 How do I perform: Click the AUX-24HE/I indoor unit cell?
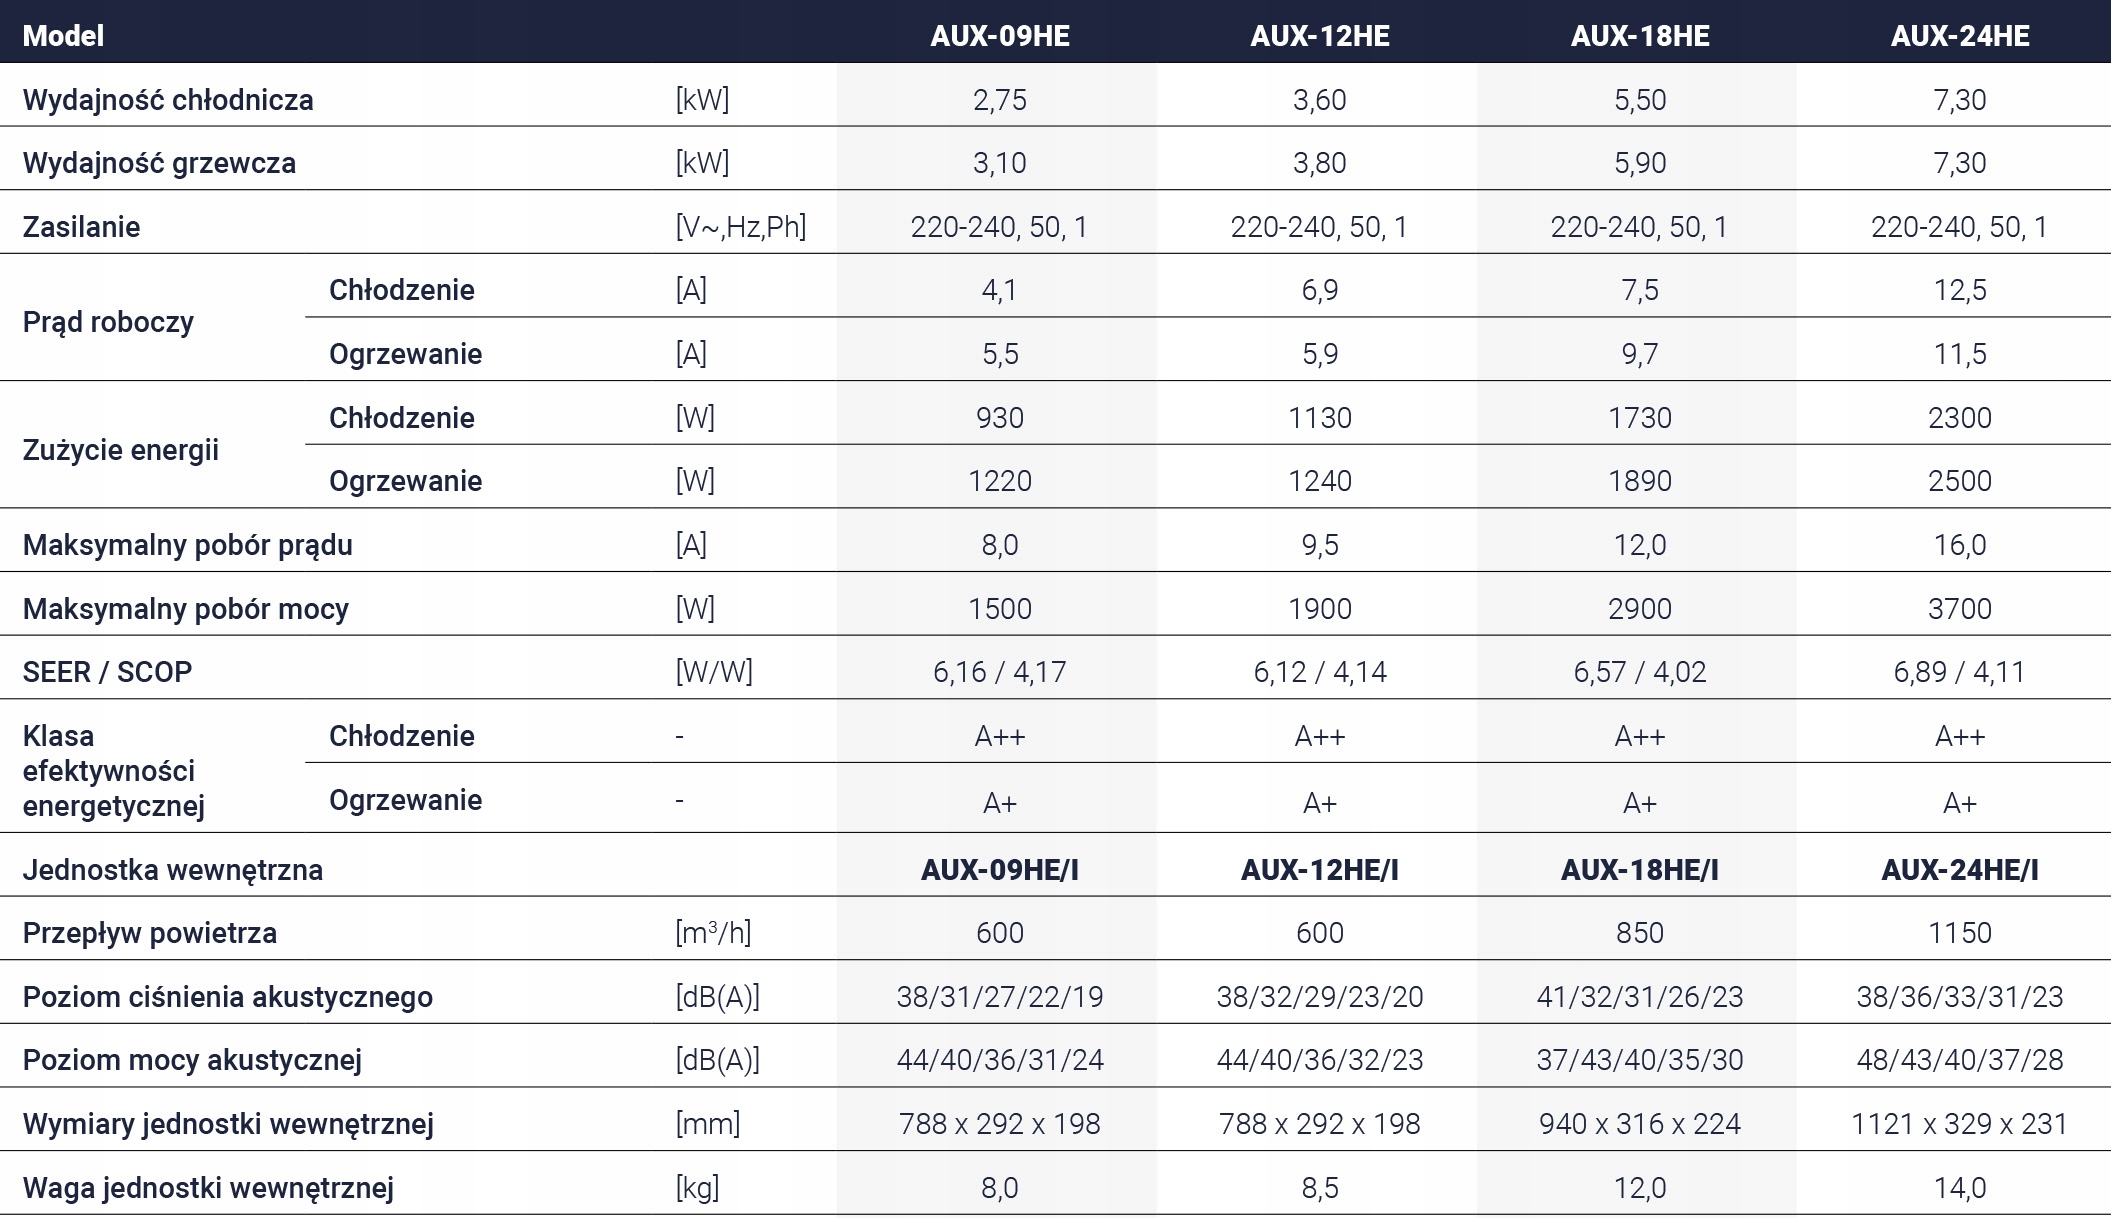1960,870
